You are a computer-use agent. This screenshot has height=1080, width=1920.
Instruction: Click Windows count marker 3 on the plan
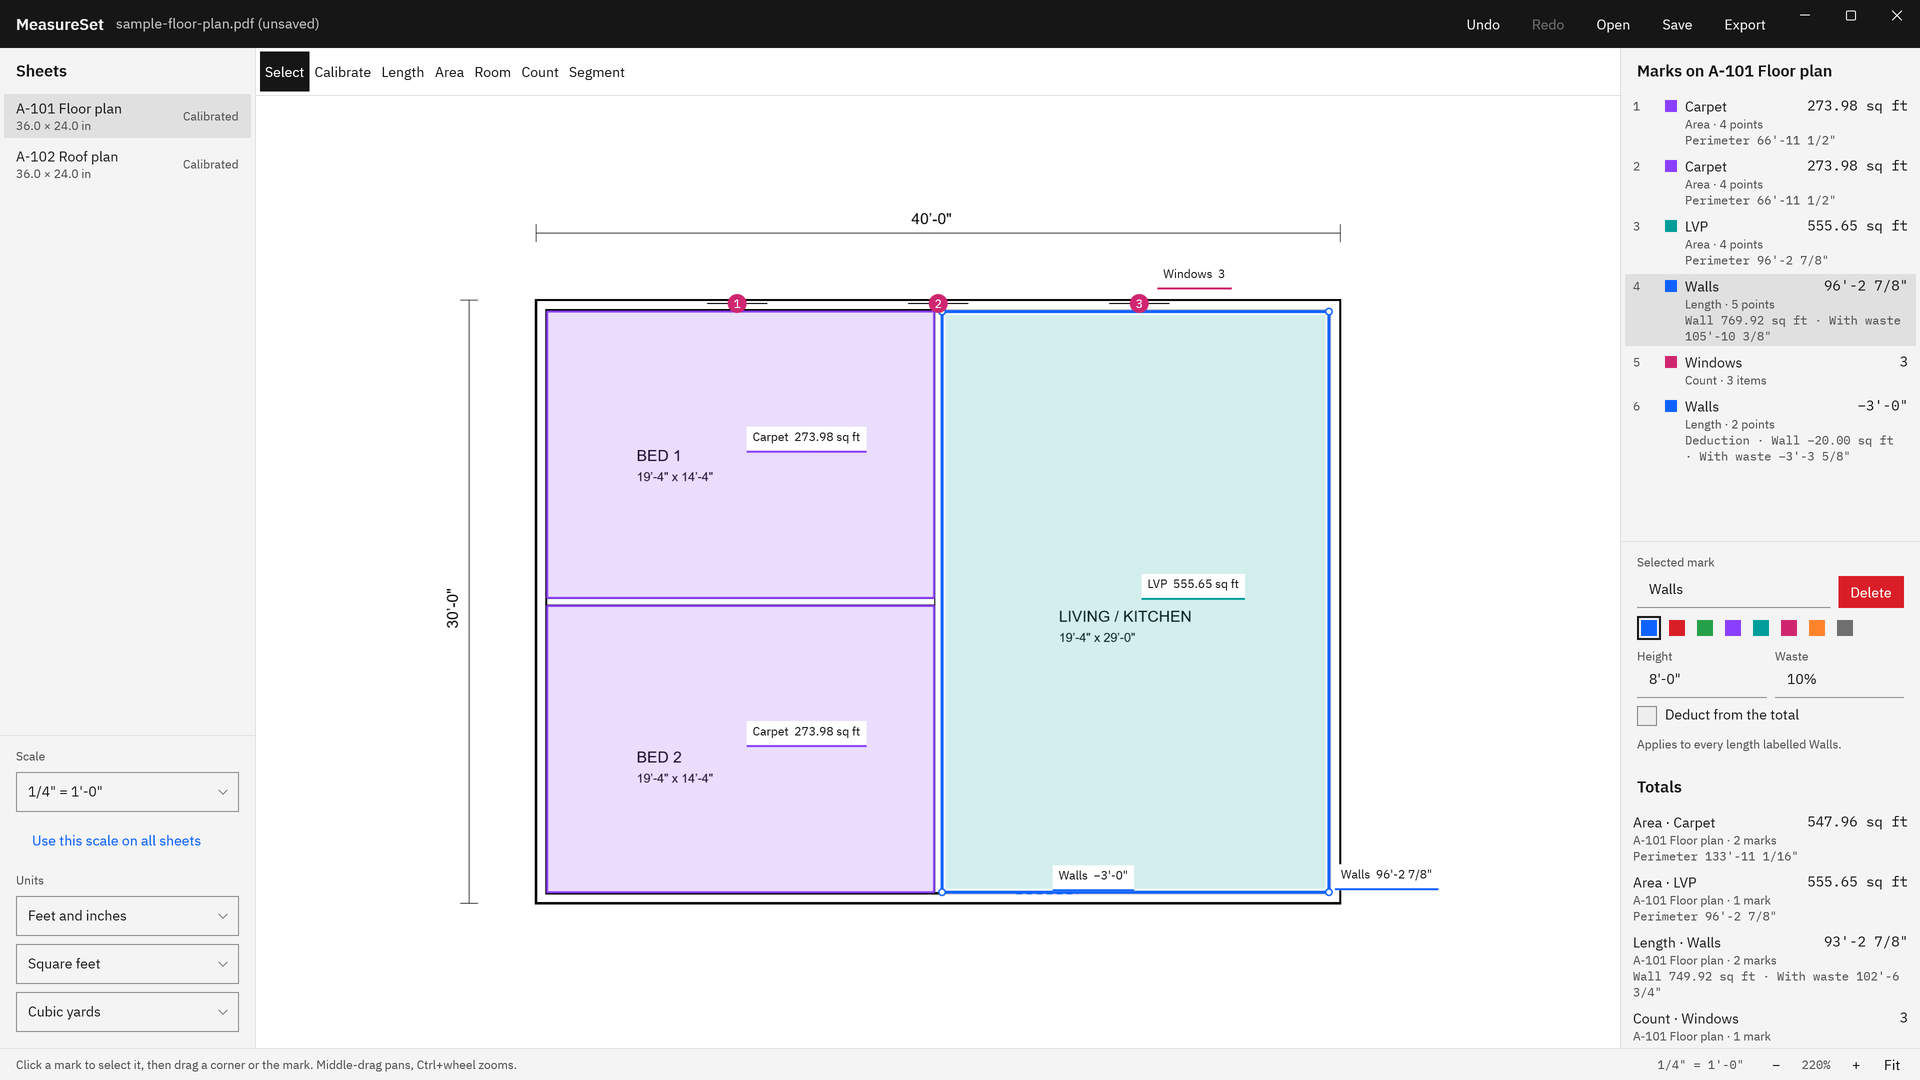(x=1139, y=303)
